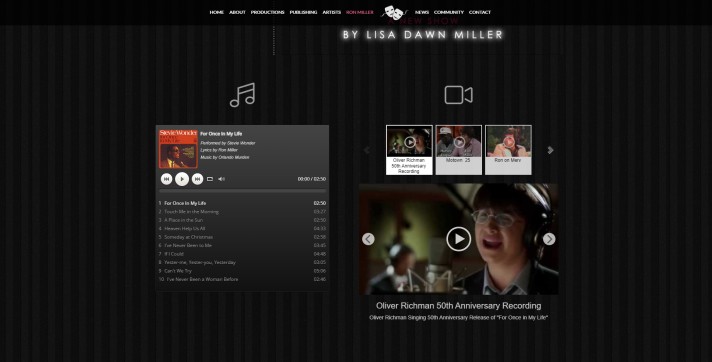
Task: Click the audio track progress bar
Action: tap(242, 191)
